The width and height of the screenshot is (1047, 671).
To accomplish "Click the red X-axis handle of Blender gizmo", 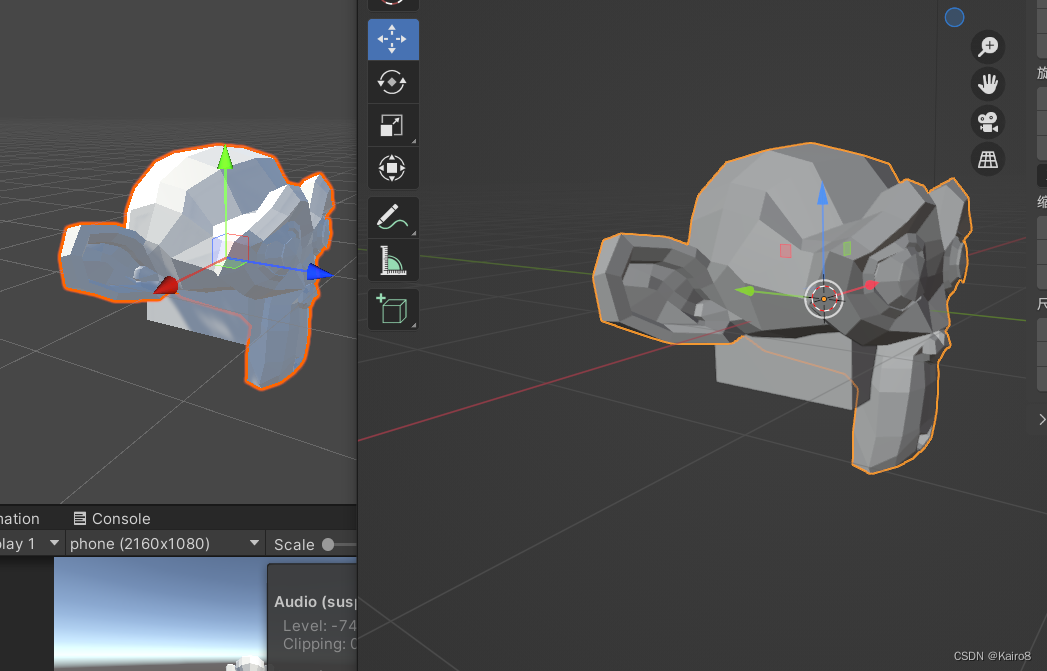I will click(871, 285).
